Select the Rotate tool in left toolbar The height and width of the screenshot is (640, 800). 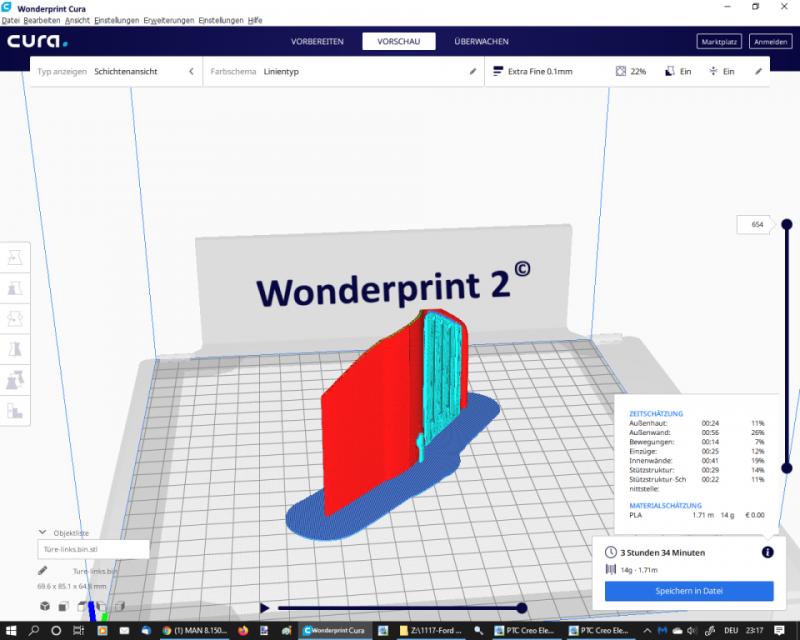[x=15, y=319]
